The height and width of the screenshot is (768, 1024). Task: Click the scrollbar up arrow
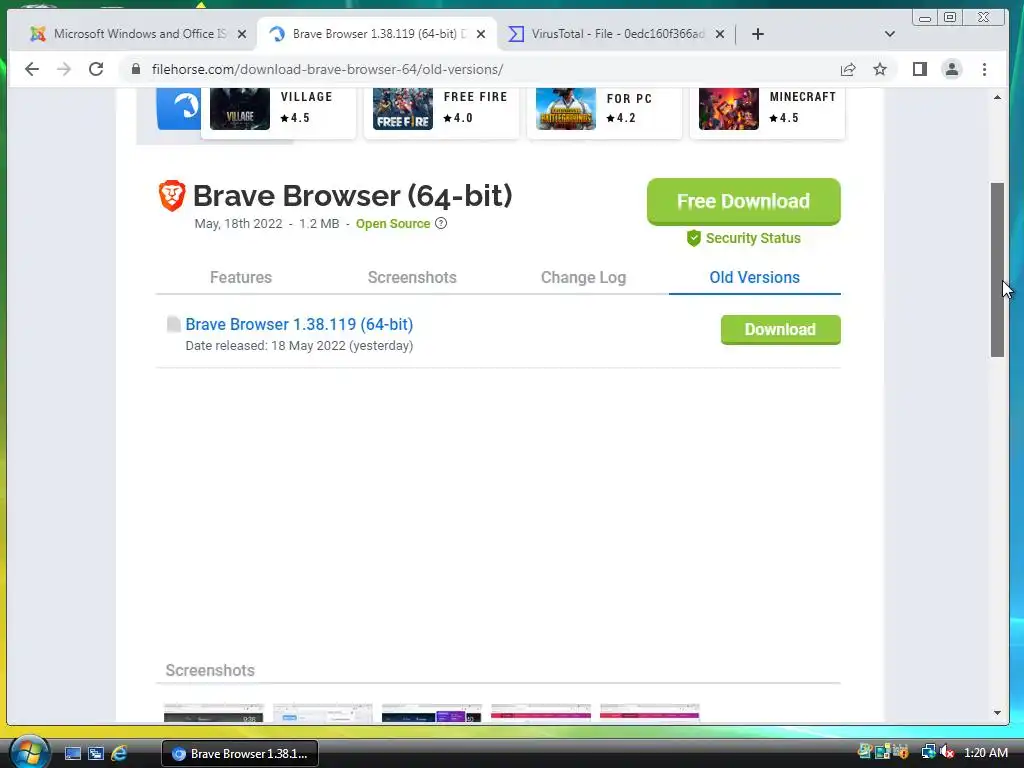click(x=997, y=97)
